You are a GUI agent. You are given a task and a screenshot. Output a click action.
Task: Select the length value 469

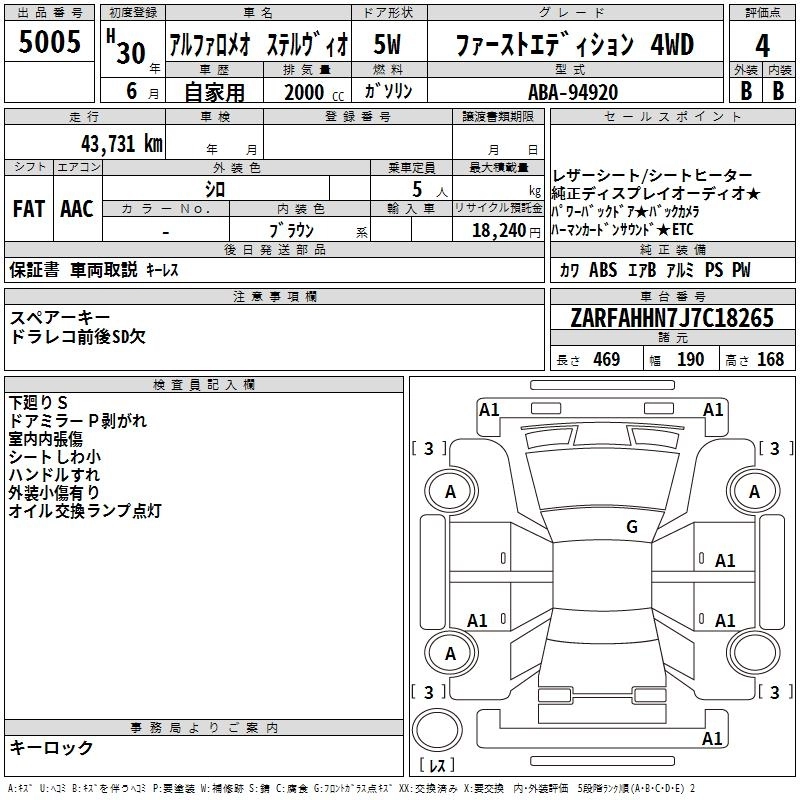pyautogui.click(x=606, y=359)
